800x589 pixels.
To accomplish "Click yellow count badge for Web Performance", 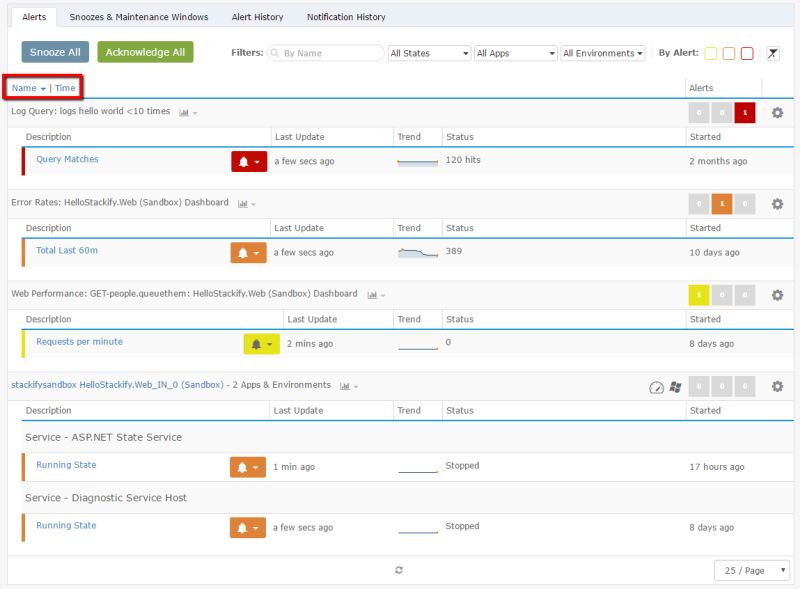I will pyautogui.click(x=699, y=295).
